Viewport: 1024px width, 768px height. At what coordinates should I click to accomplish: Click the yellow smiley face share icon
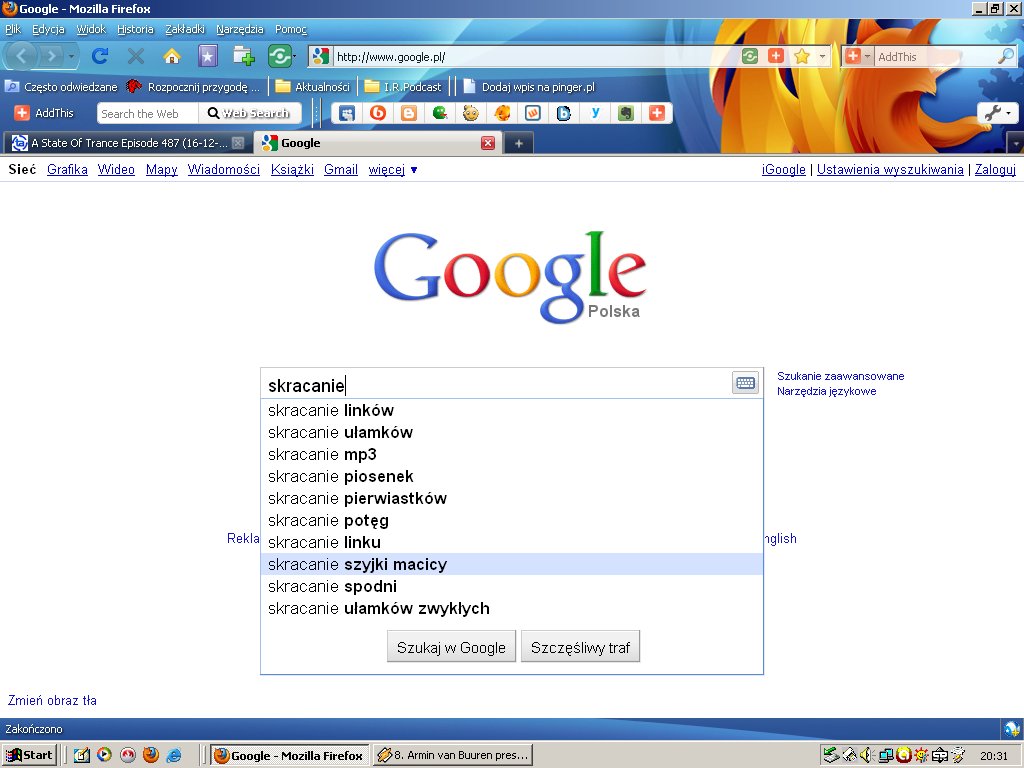point(470,113)
